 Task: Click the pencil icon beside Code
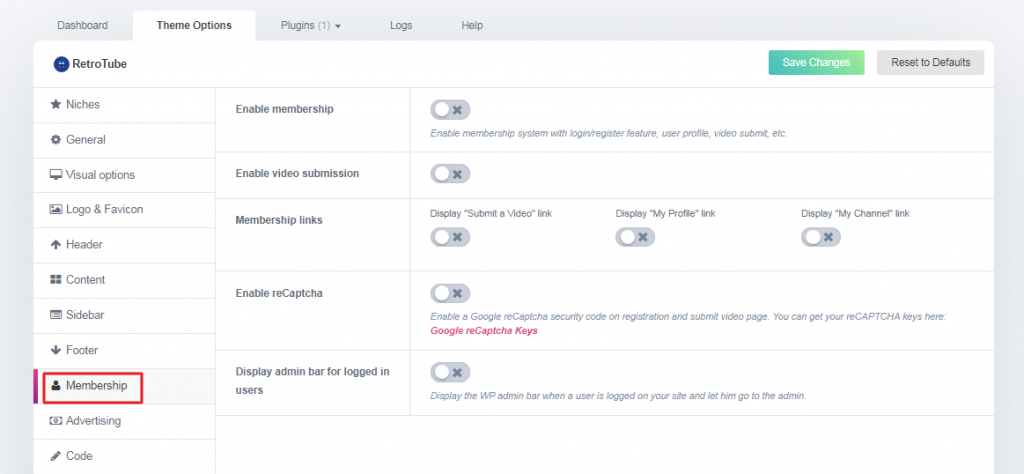pyautogui.click(x=56, y=456)
